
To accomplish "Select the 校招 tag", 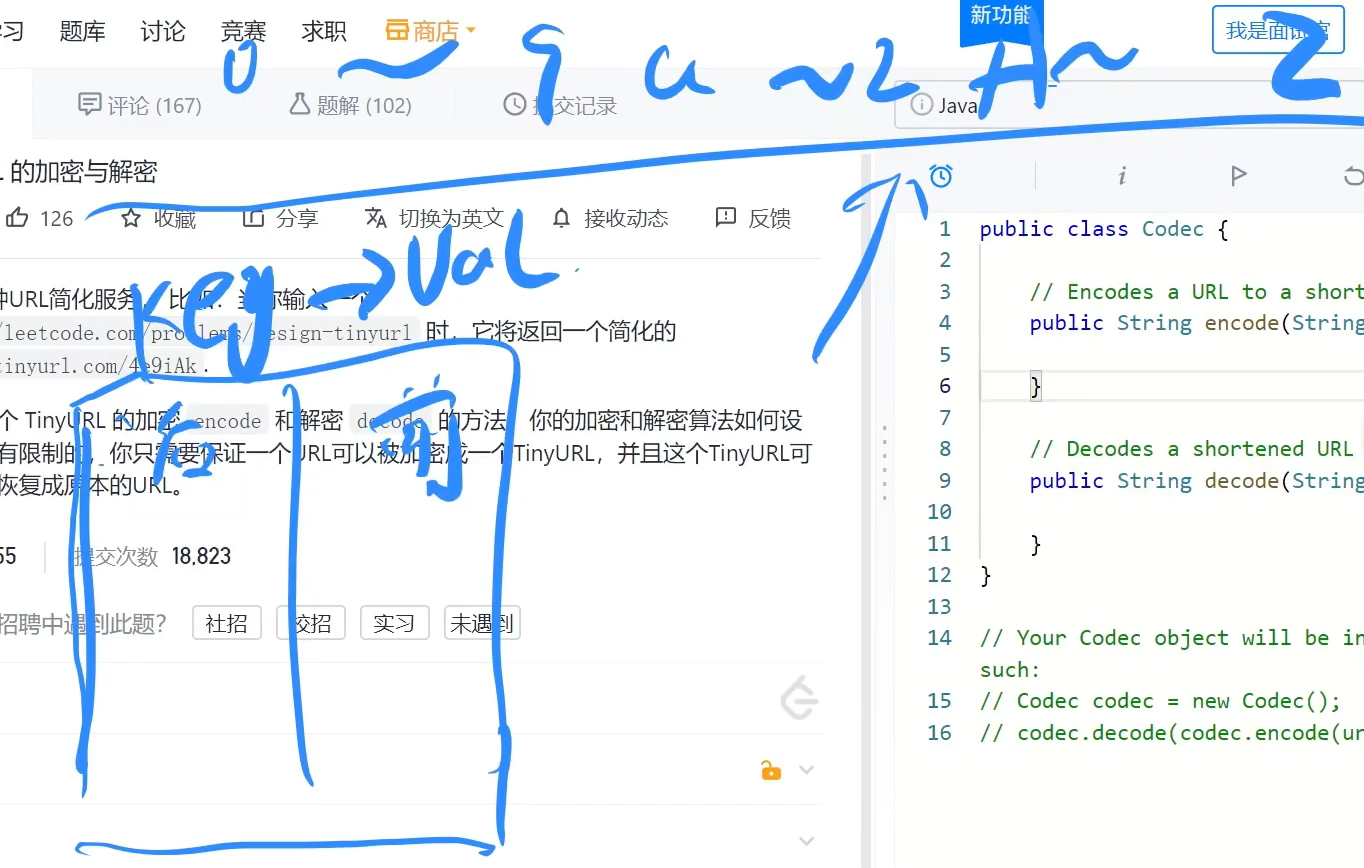I will pyautogui.click(x=310, y=623).
